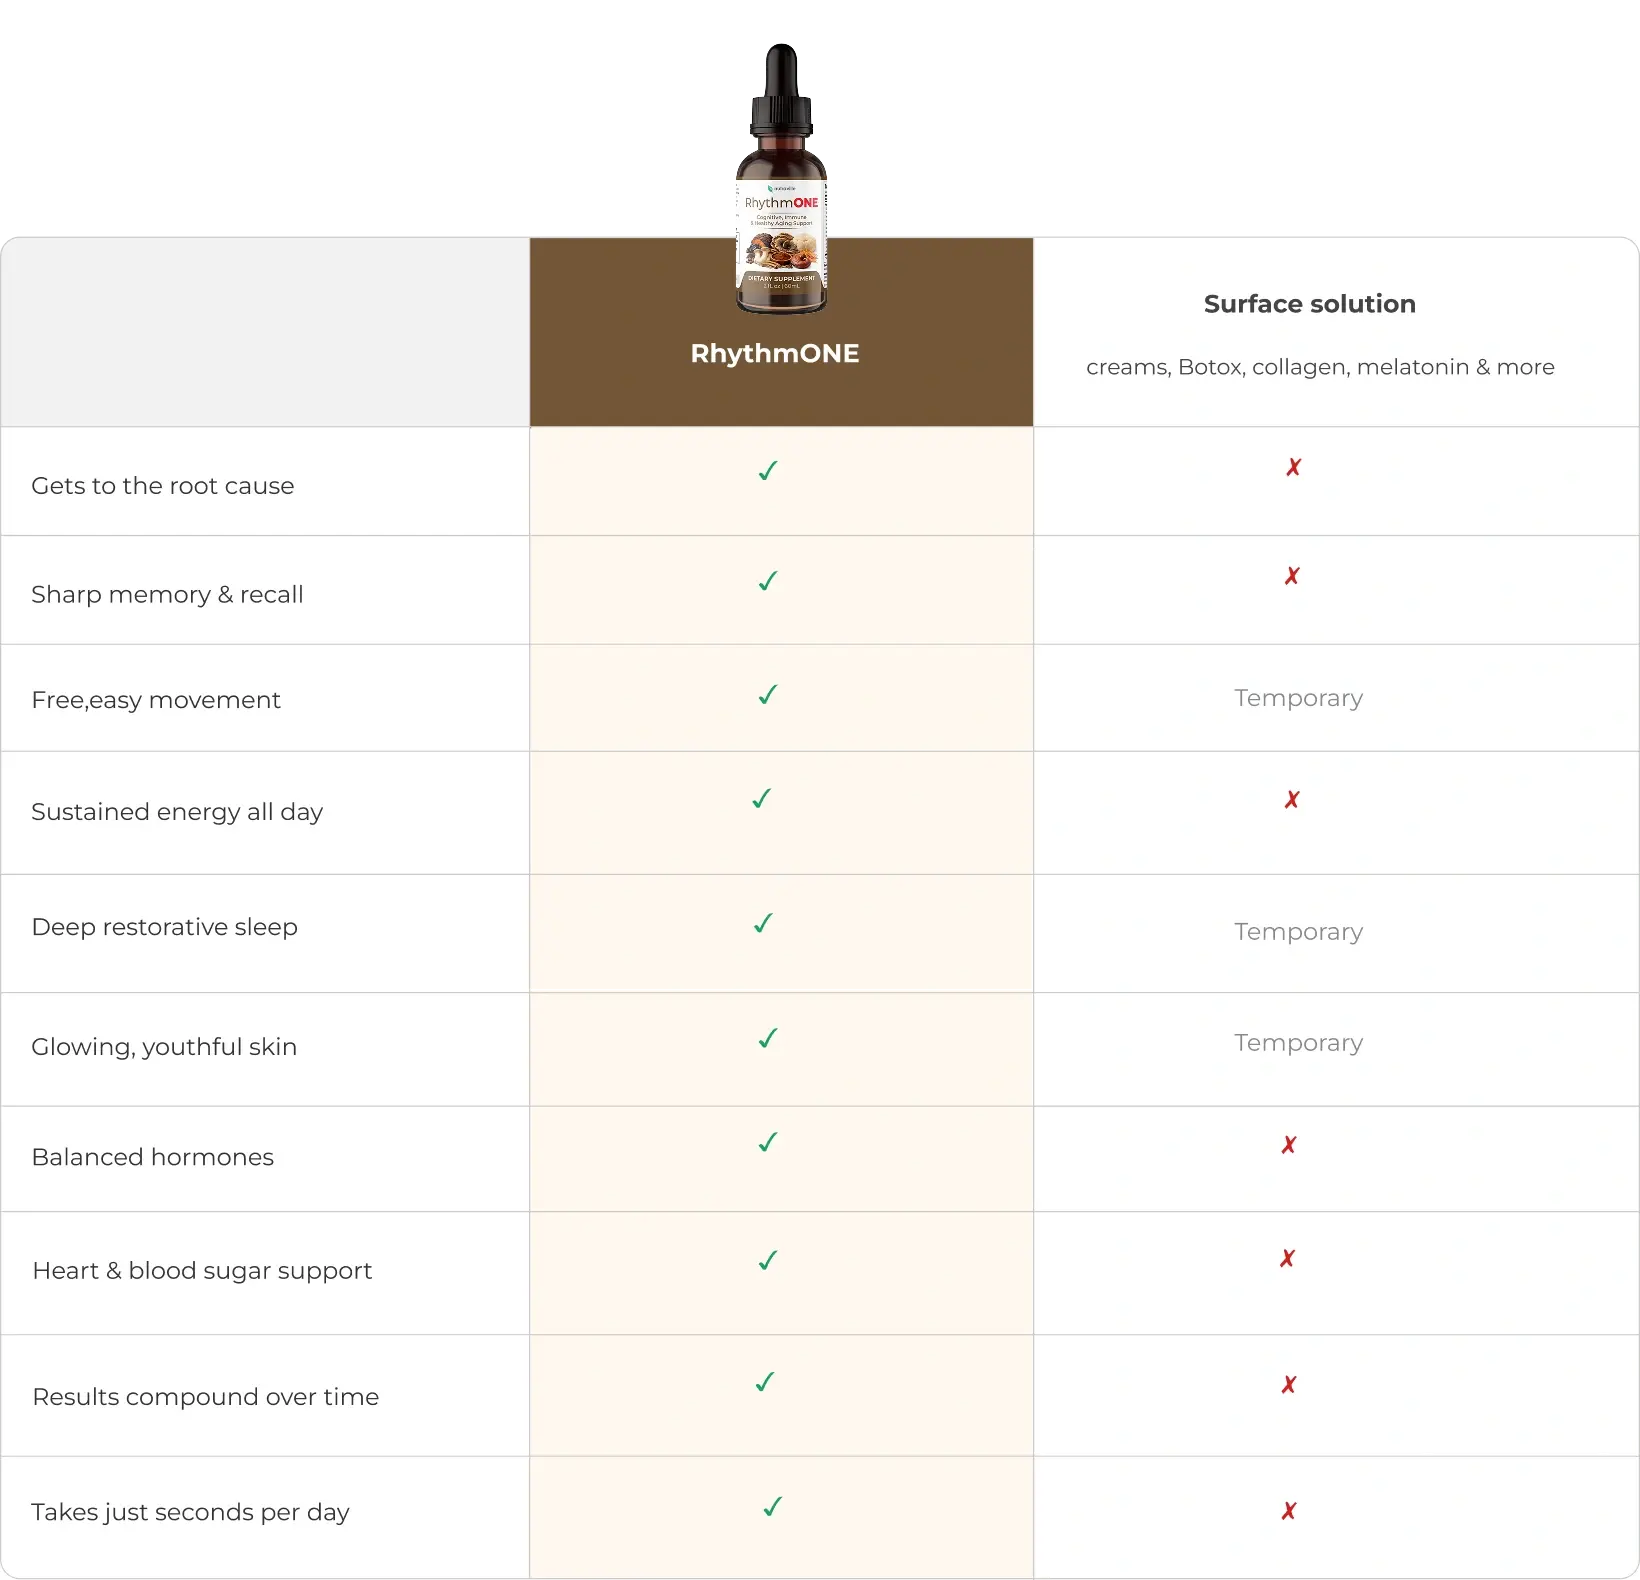Click the 'Free,easy movement' row label
Image resolution: width=1640 pixels, height=1580 pixels.
tap(156, 700)
